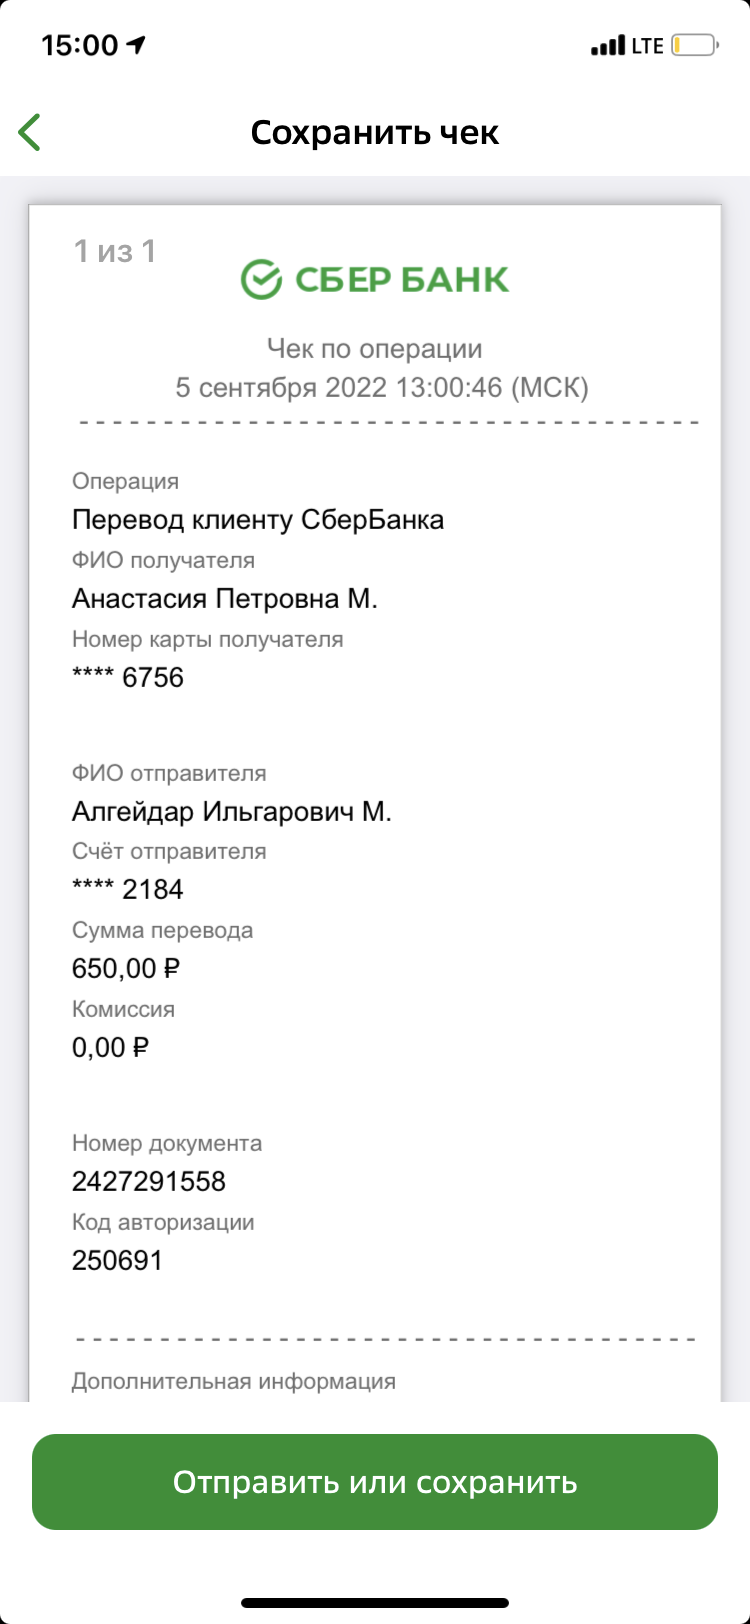Tap the green back arrow
This screenshot has height=1624, width=750.
[30, 132]
